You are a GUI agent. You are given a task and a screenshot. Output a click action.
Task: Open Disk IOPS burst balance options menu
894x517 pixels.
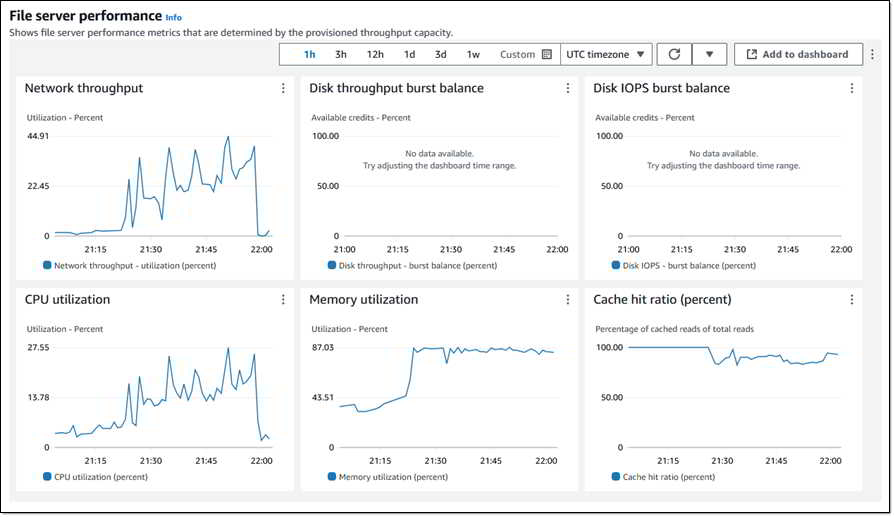(x=851, y=88)
